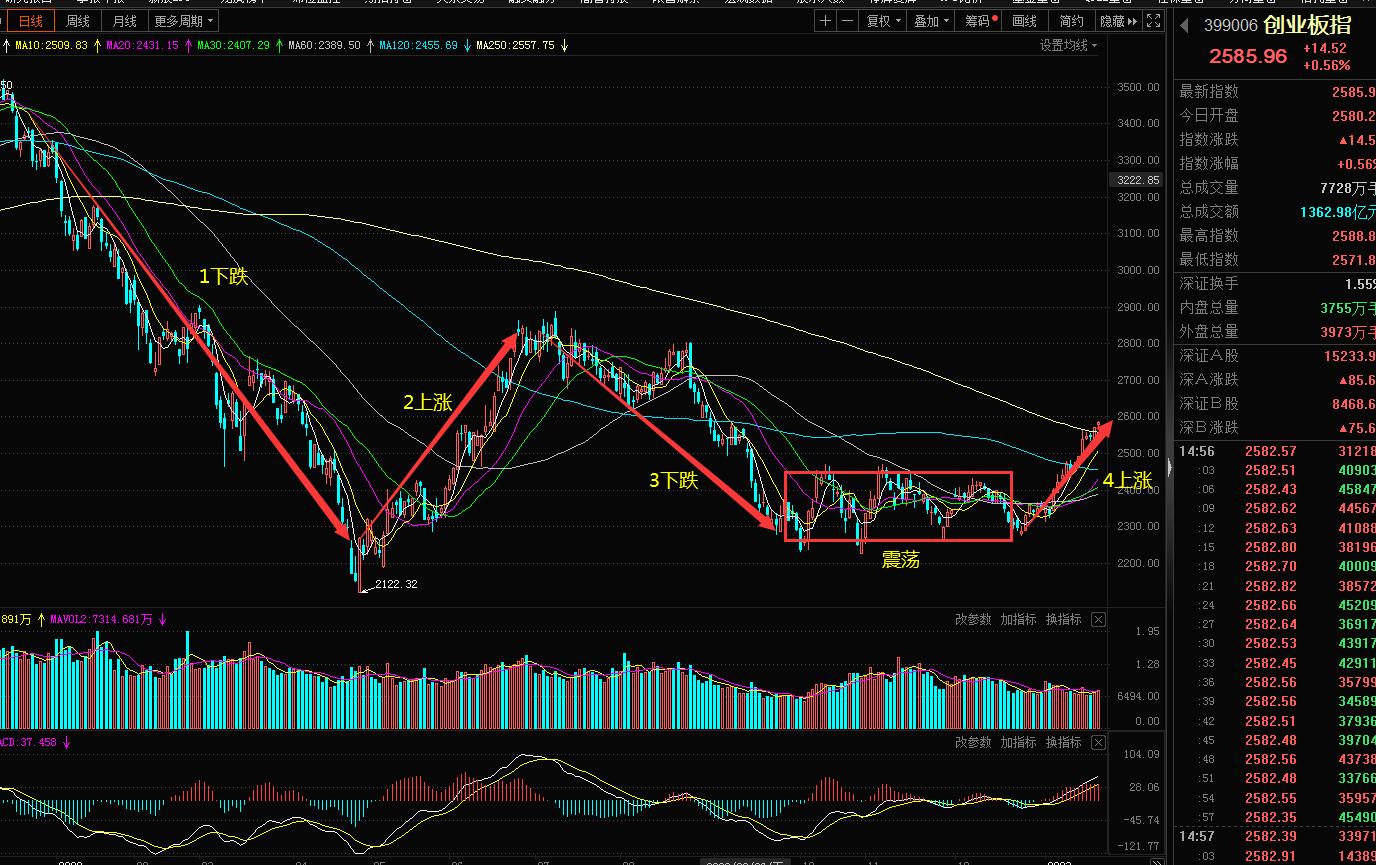Expand the 设置均线 dropdown
1376x865 pixels.
1068,45
